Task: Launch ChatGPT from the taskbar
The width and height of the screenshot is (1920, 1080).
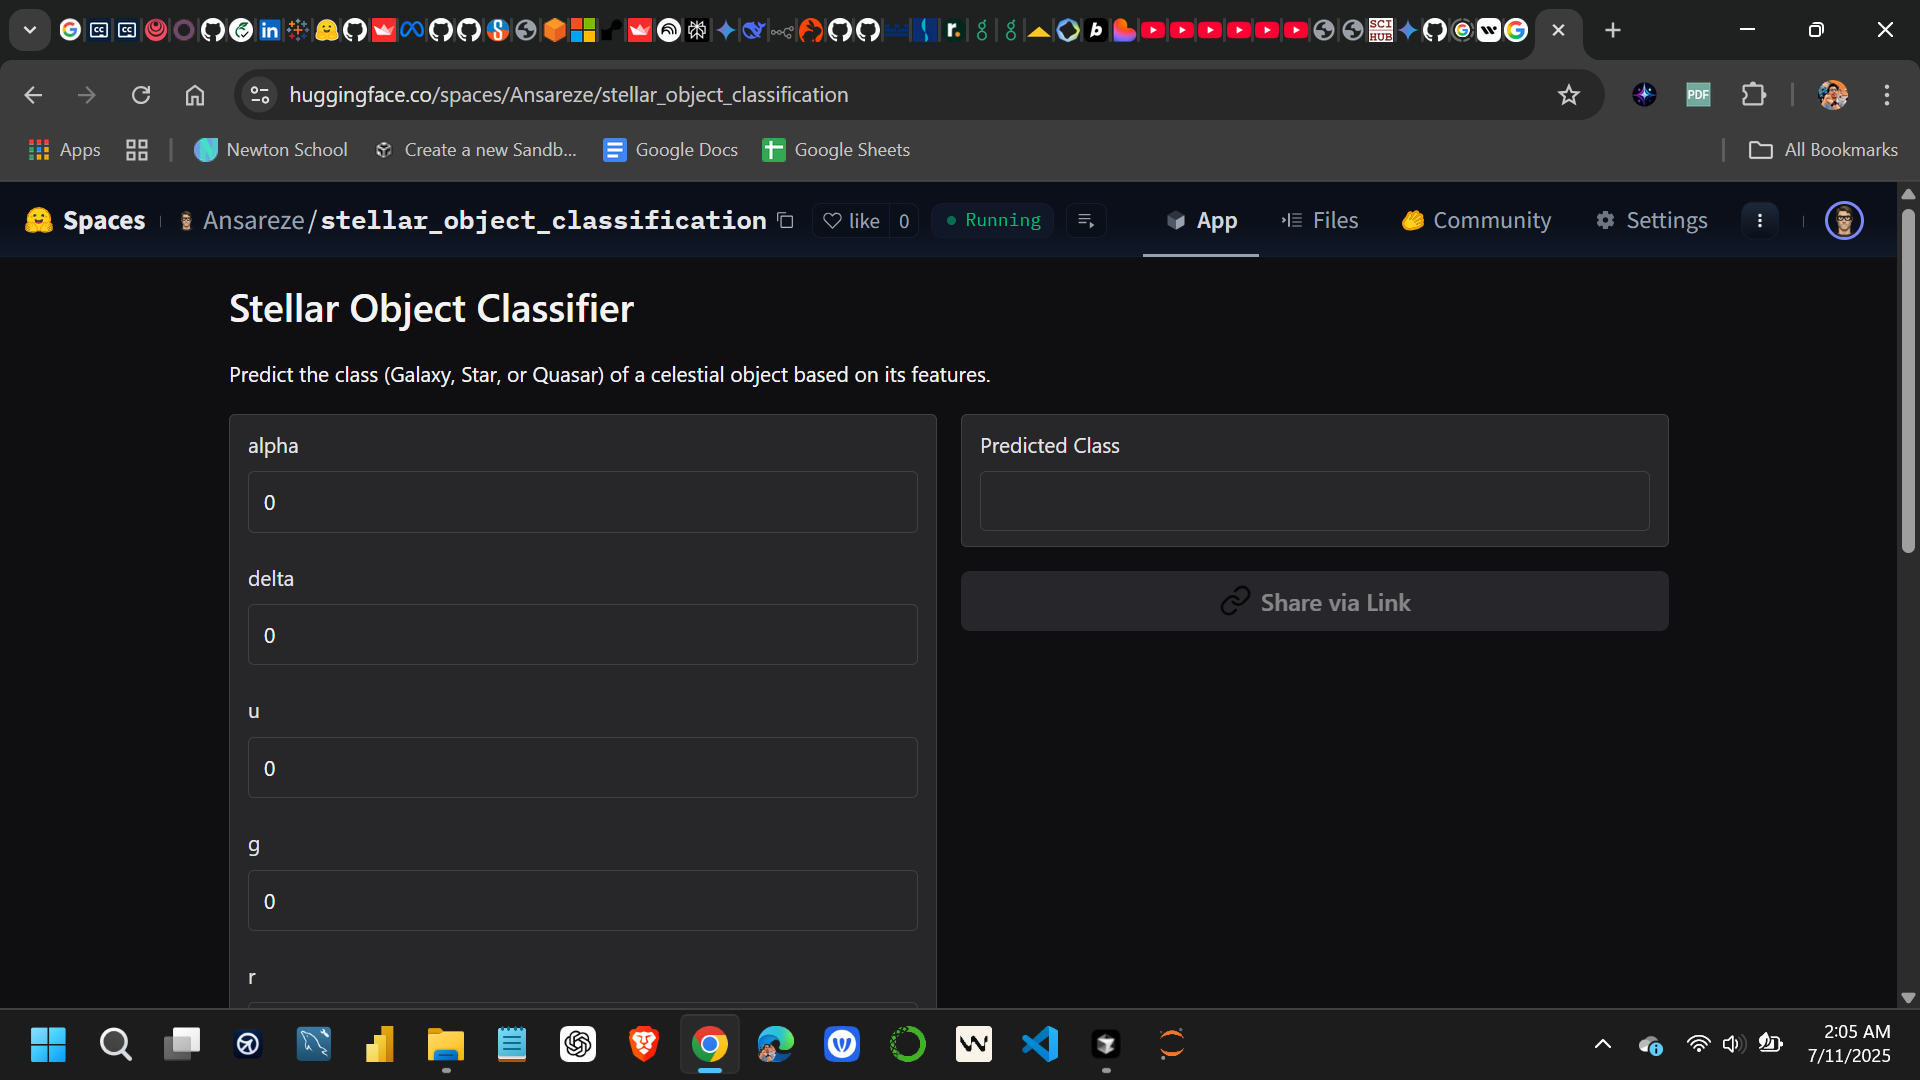Action: coord(578,1044)
